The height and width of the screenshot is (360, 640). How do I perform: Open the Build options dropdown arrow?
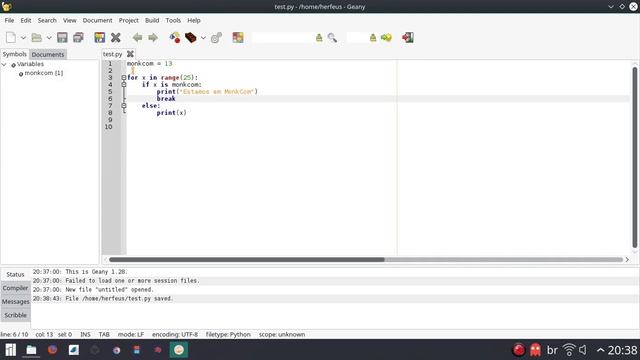pos(203,38)
